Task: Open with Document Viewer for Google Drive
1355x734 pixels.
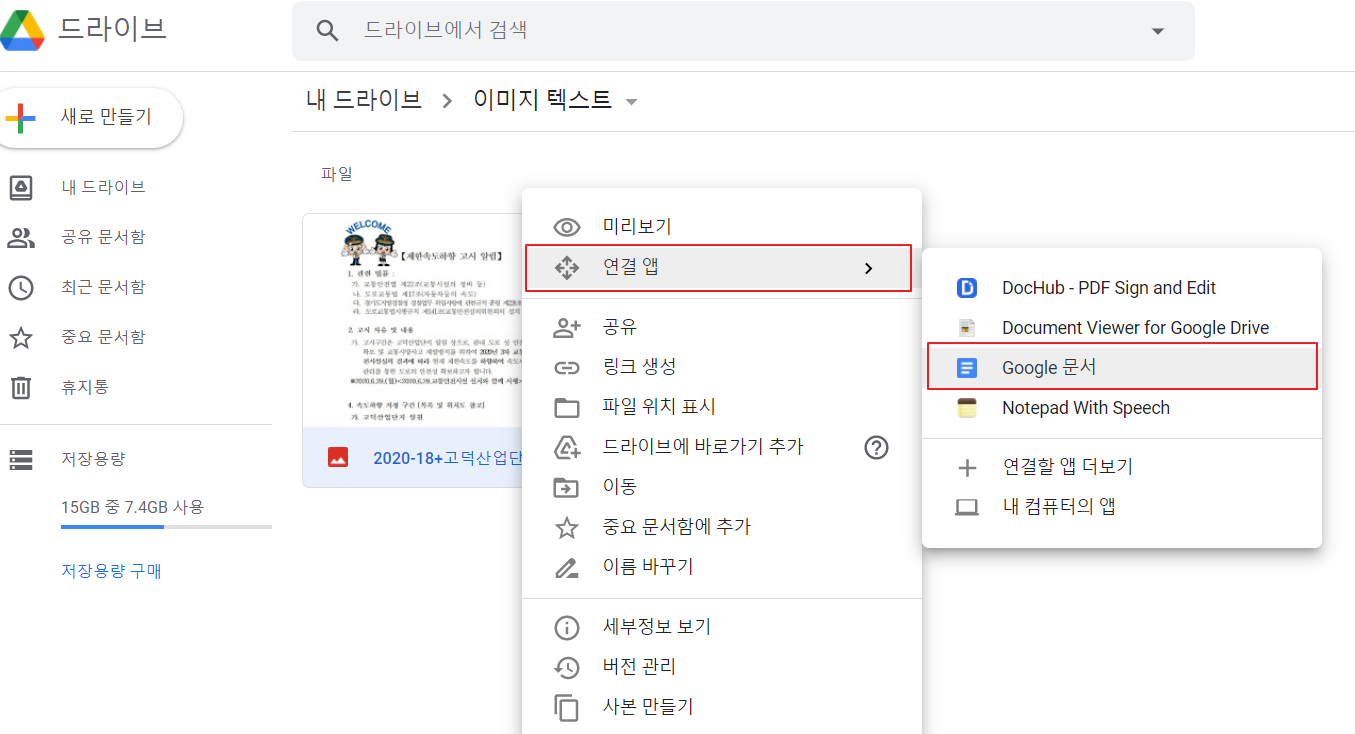Action: click(x=1122, y=328)
